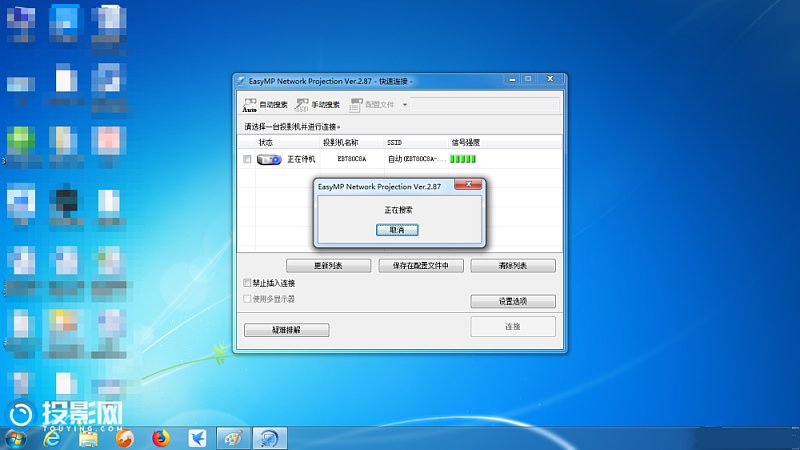
Task: Click the projector icon in the list row
Action: (x=268, y=159)
